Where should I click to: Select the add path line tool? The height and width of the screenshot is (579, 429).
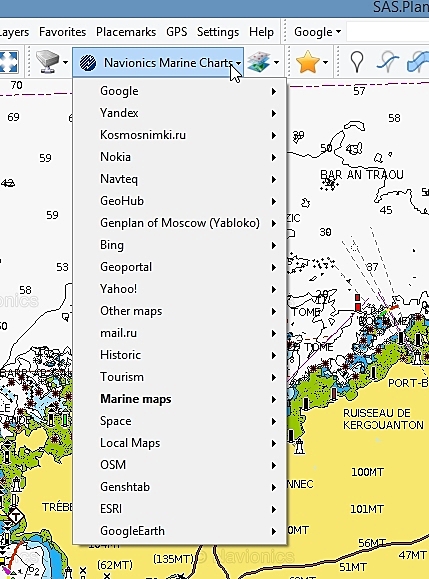point(387,62)
